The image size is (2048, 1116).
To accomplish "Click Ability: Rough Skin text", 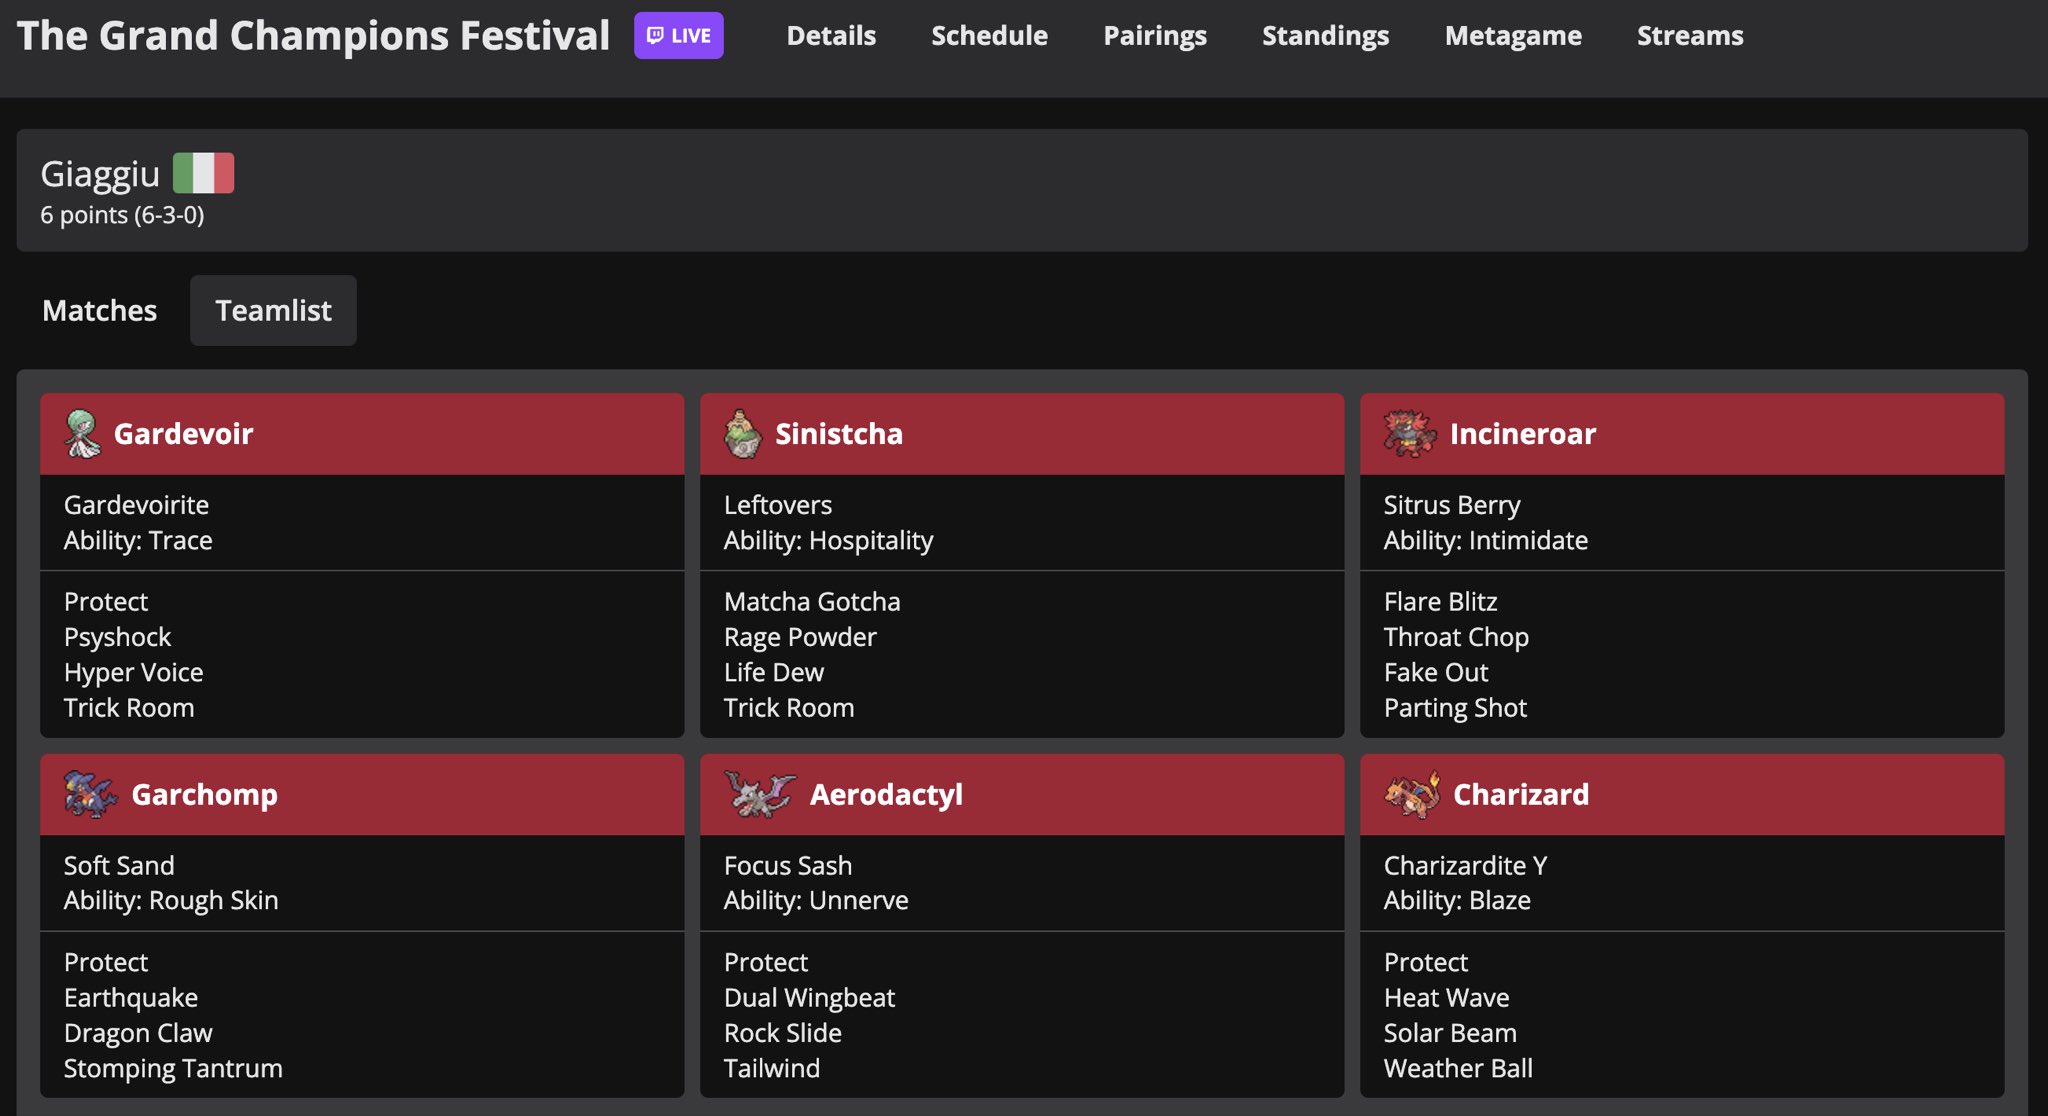I will (x=171, y=900).
